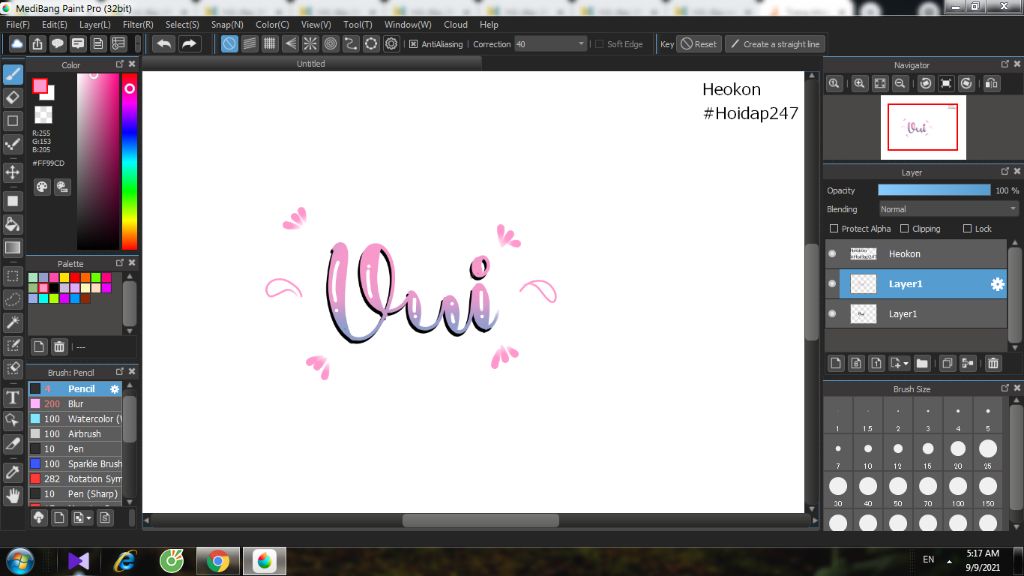Switch to the Untitled canvas tab
The image size is (1024, 576).
pos(311,63)
